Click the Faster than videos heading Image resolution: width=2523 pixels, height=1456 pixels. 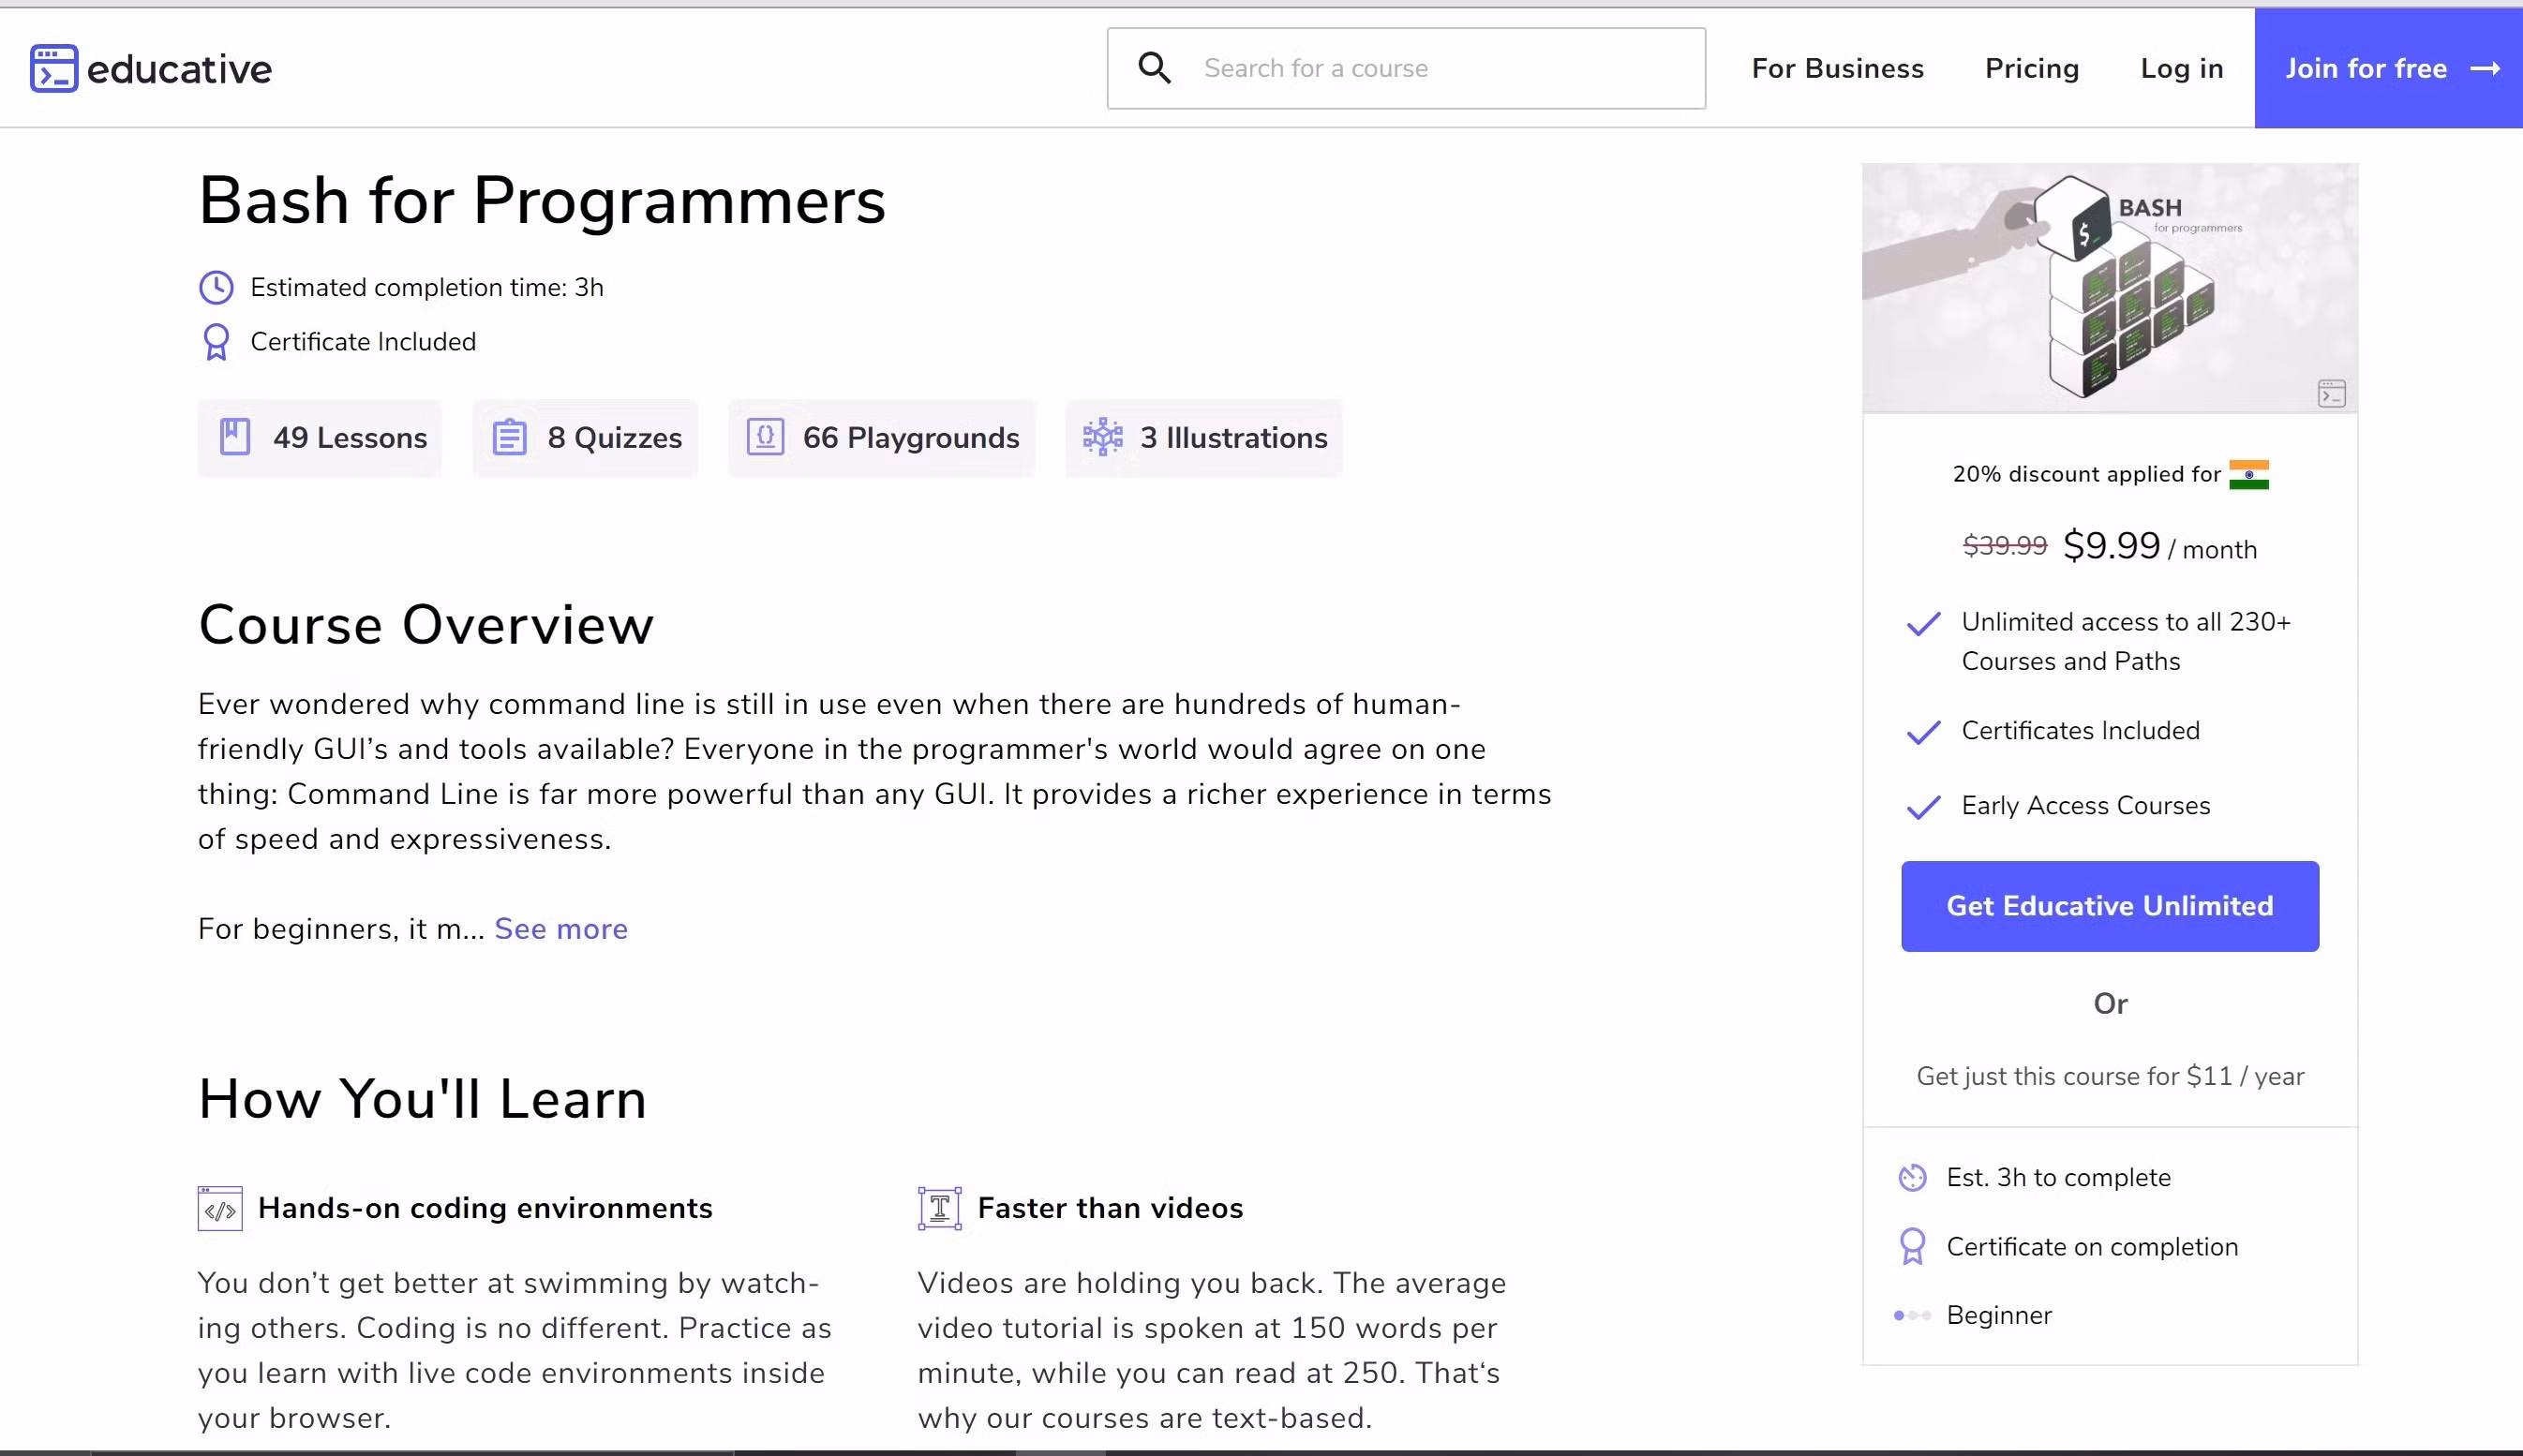pos(1110,1209)
